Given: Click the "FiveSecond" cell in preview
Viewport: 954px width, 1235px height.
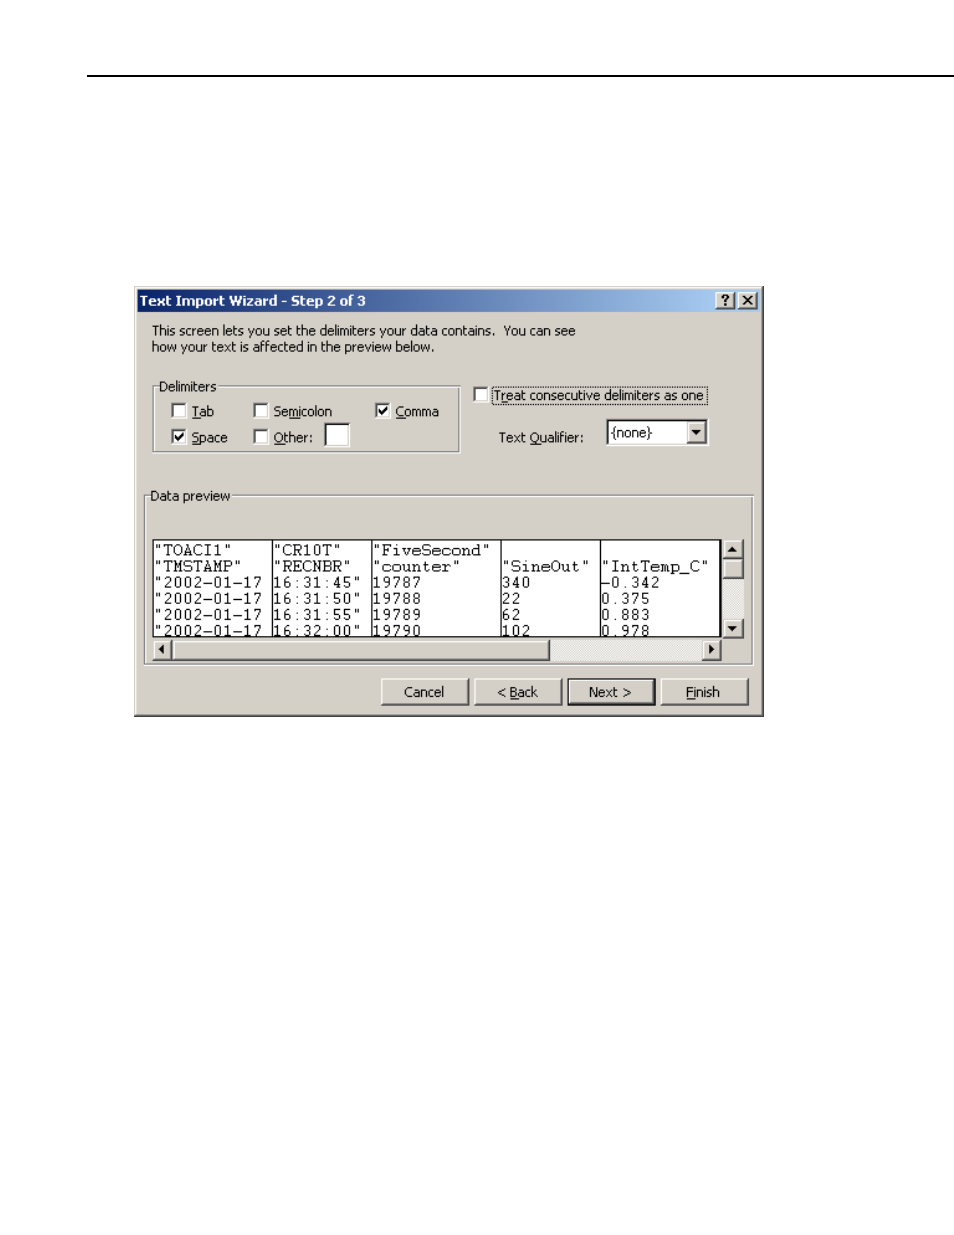Looking at the screenshot, I should click(x=431, y=550).
